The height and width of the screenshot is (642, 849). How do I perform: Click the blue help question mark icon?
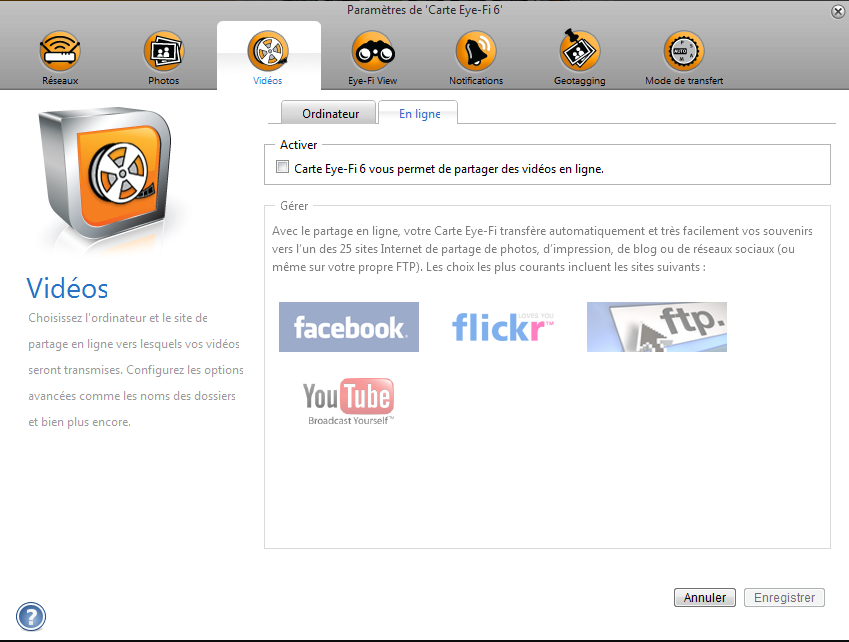click(31, 617)
